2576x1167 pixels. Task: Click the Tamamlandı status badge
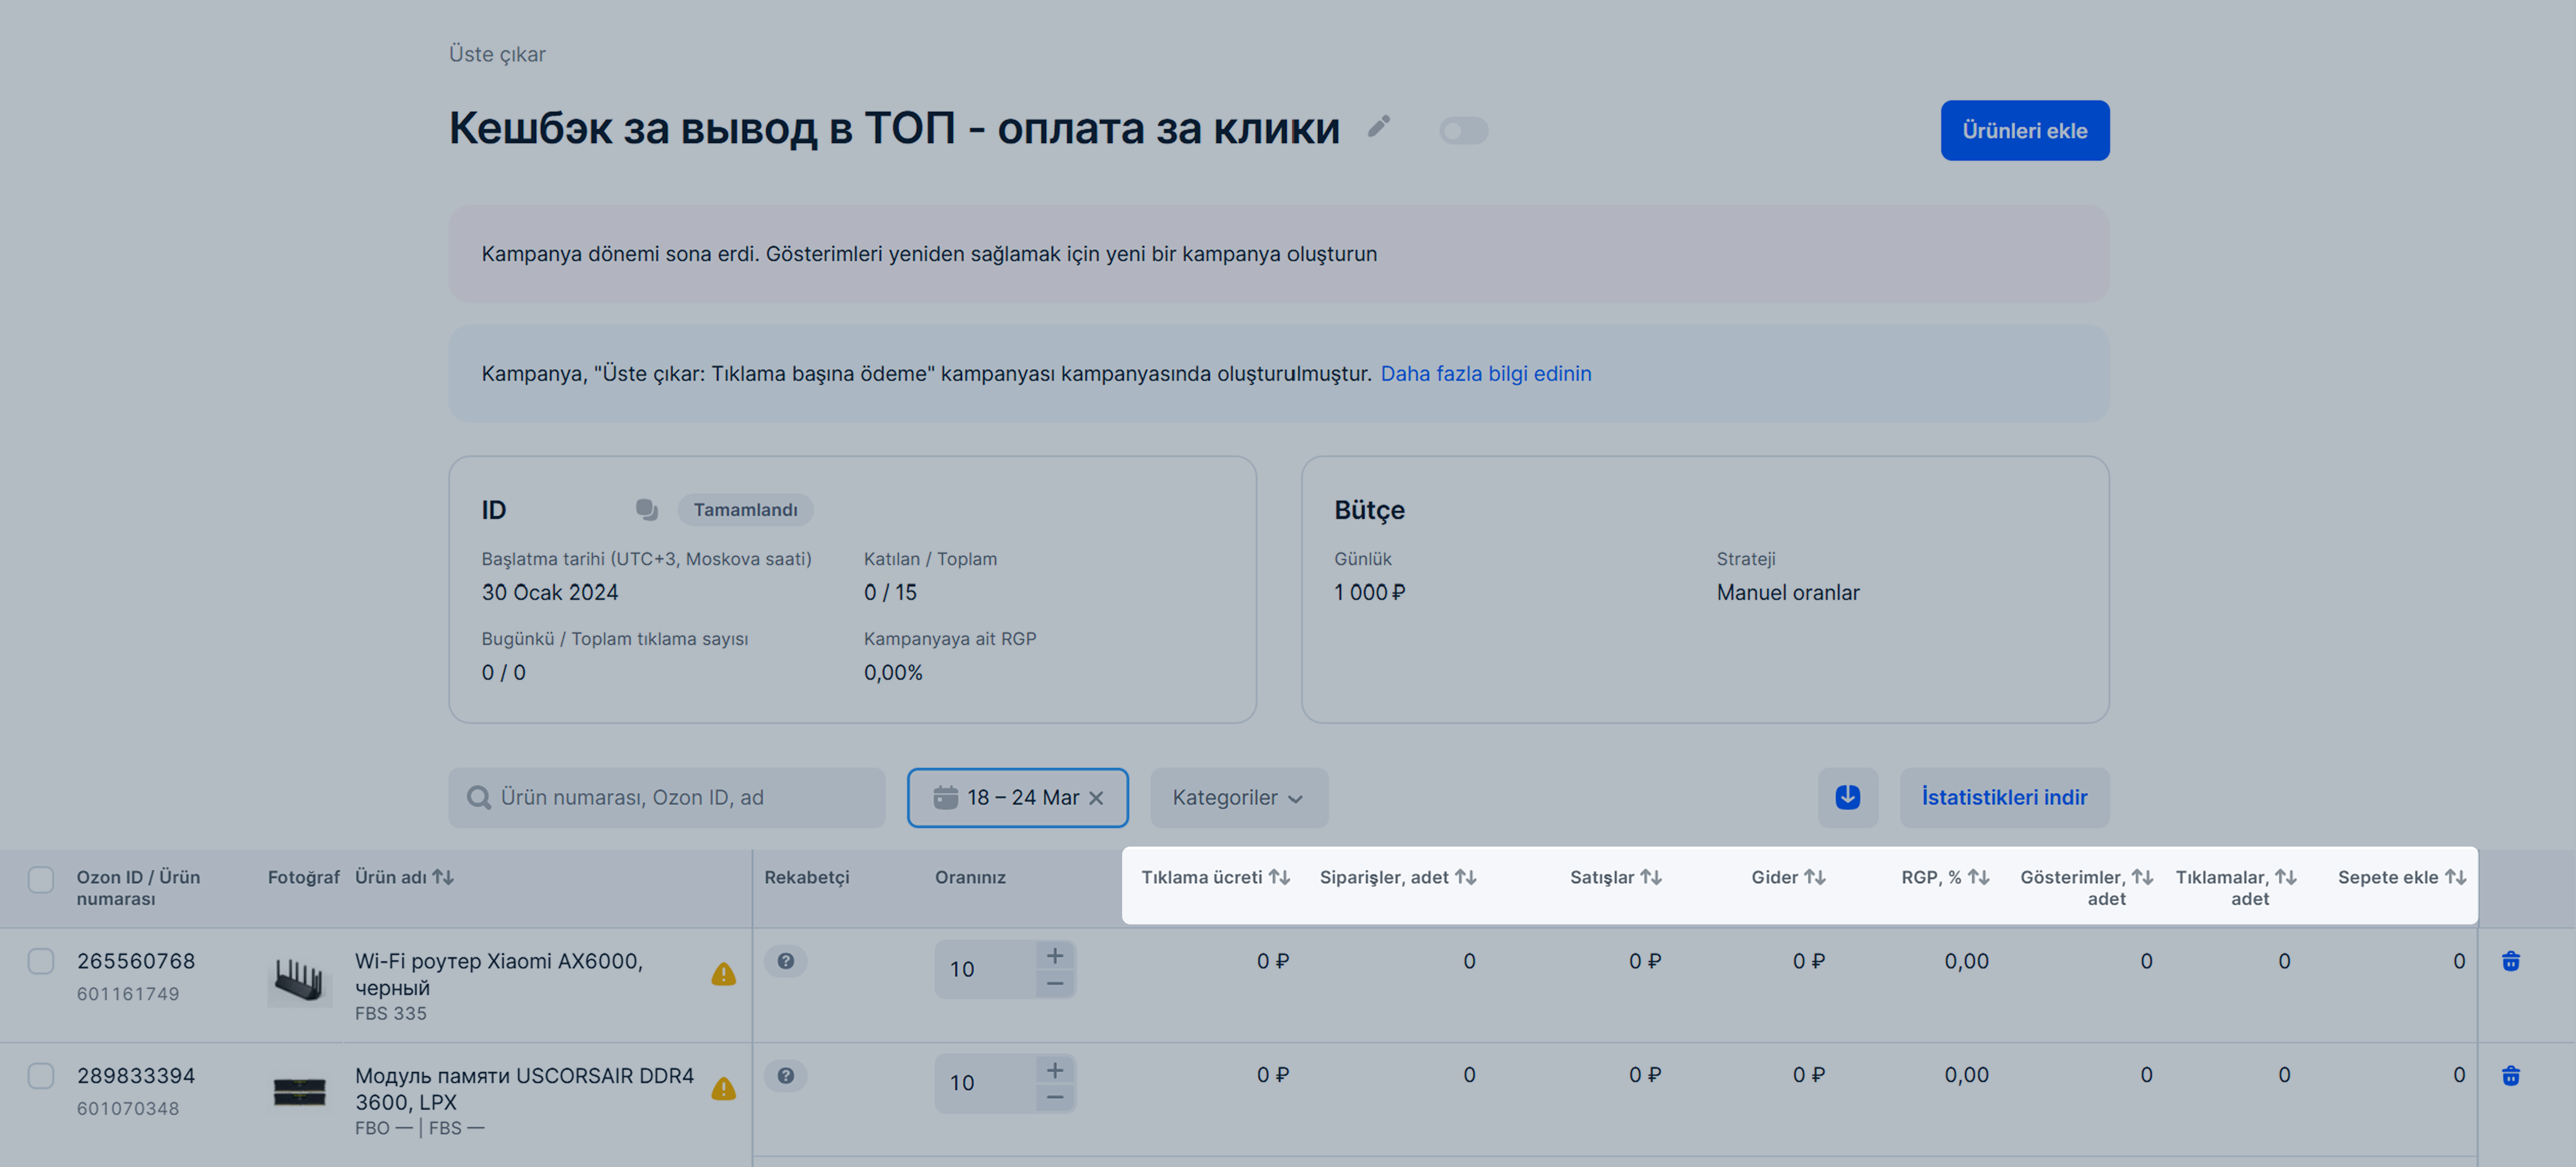tap(745, 510)
